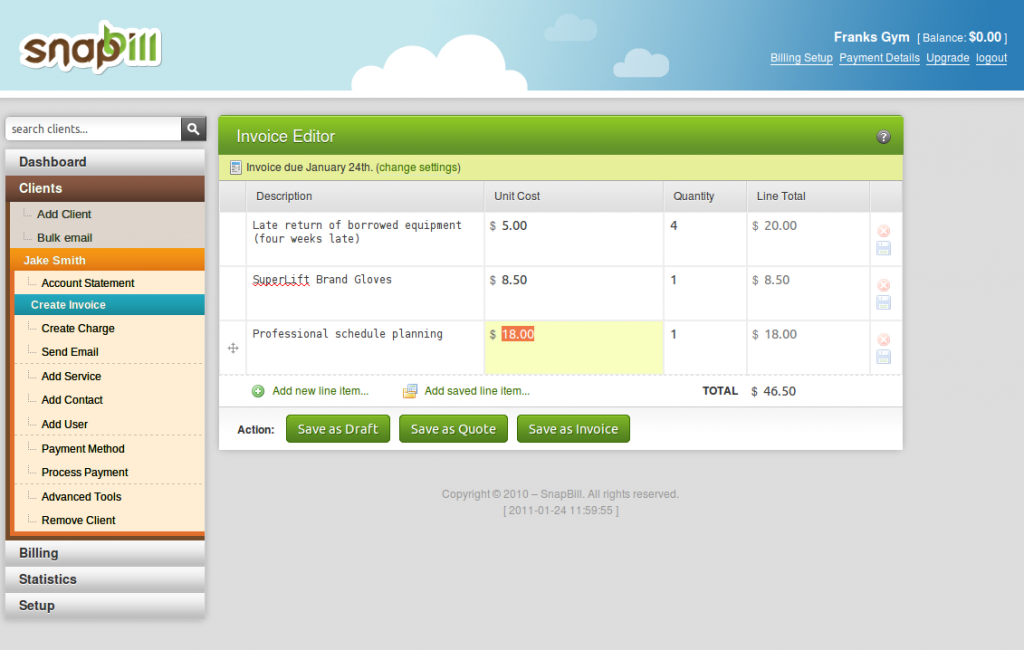Click the green plus add line icon

click(x=258, y=391)
